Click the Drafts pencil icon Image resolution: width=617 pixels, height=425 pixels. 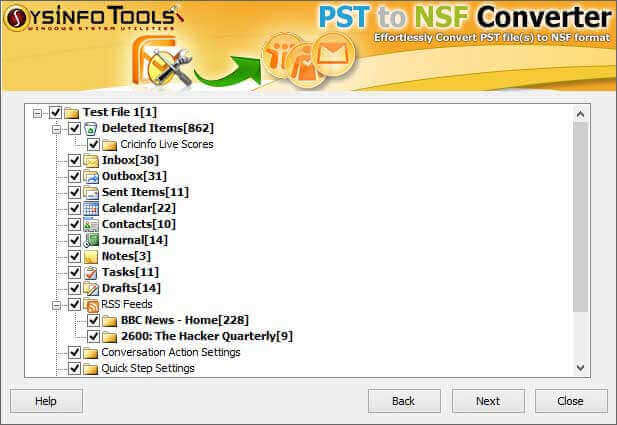point(91,288)
